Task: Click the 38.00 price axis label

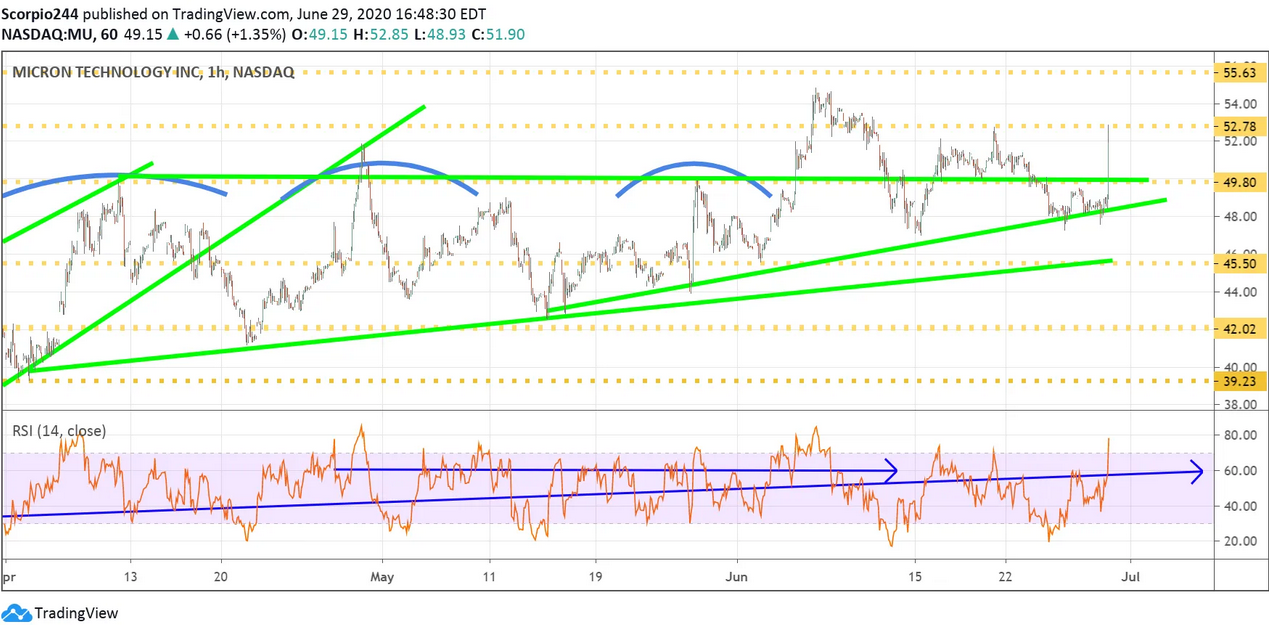Action: pyautogui.click(x=1239, y=404)
